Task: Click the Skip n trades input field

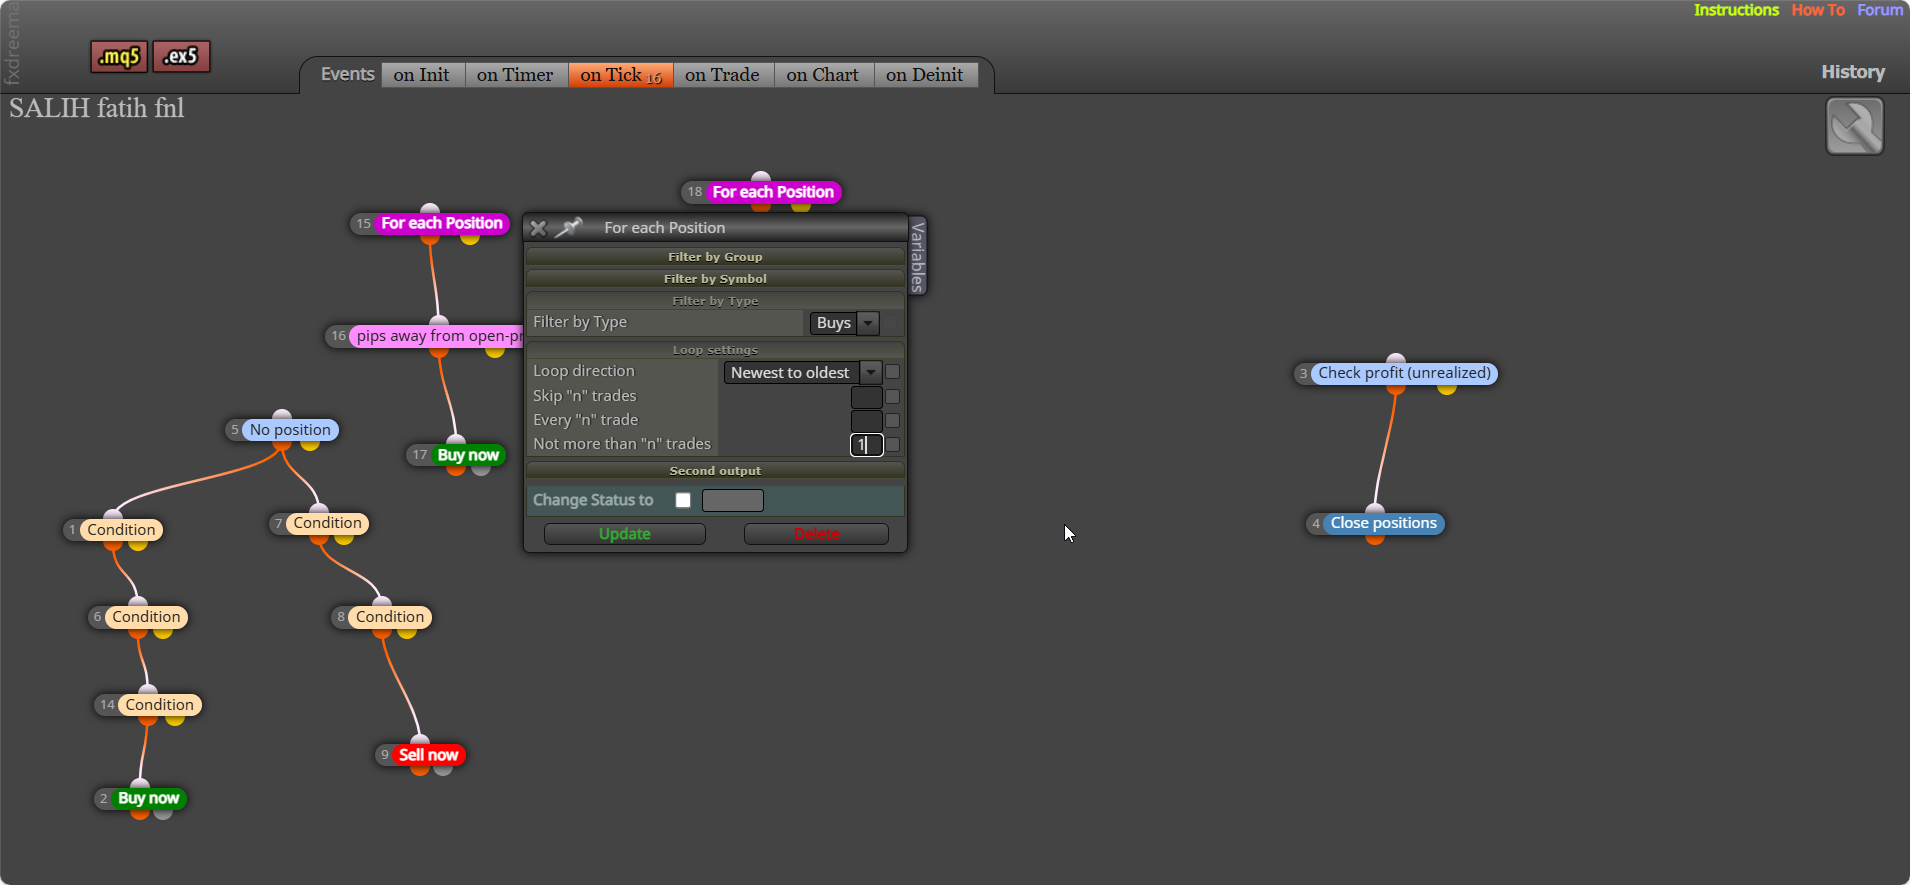Action: pyautogui.click(x=866, y=397)
